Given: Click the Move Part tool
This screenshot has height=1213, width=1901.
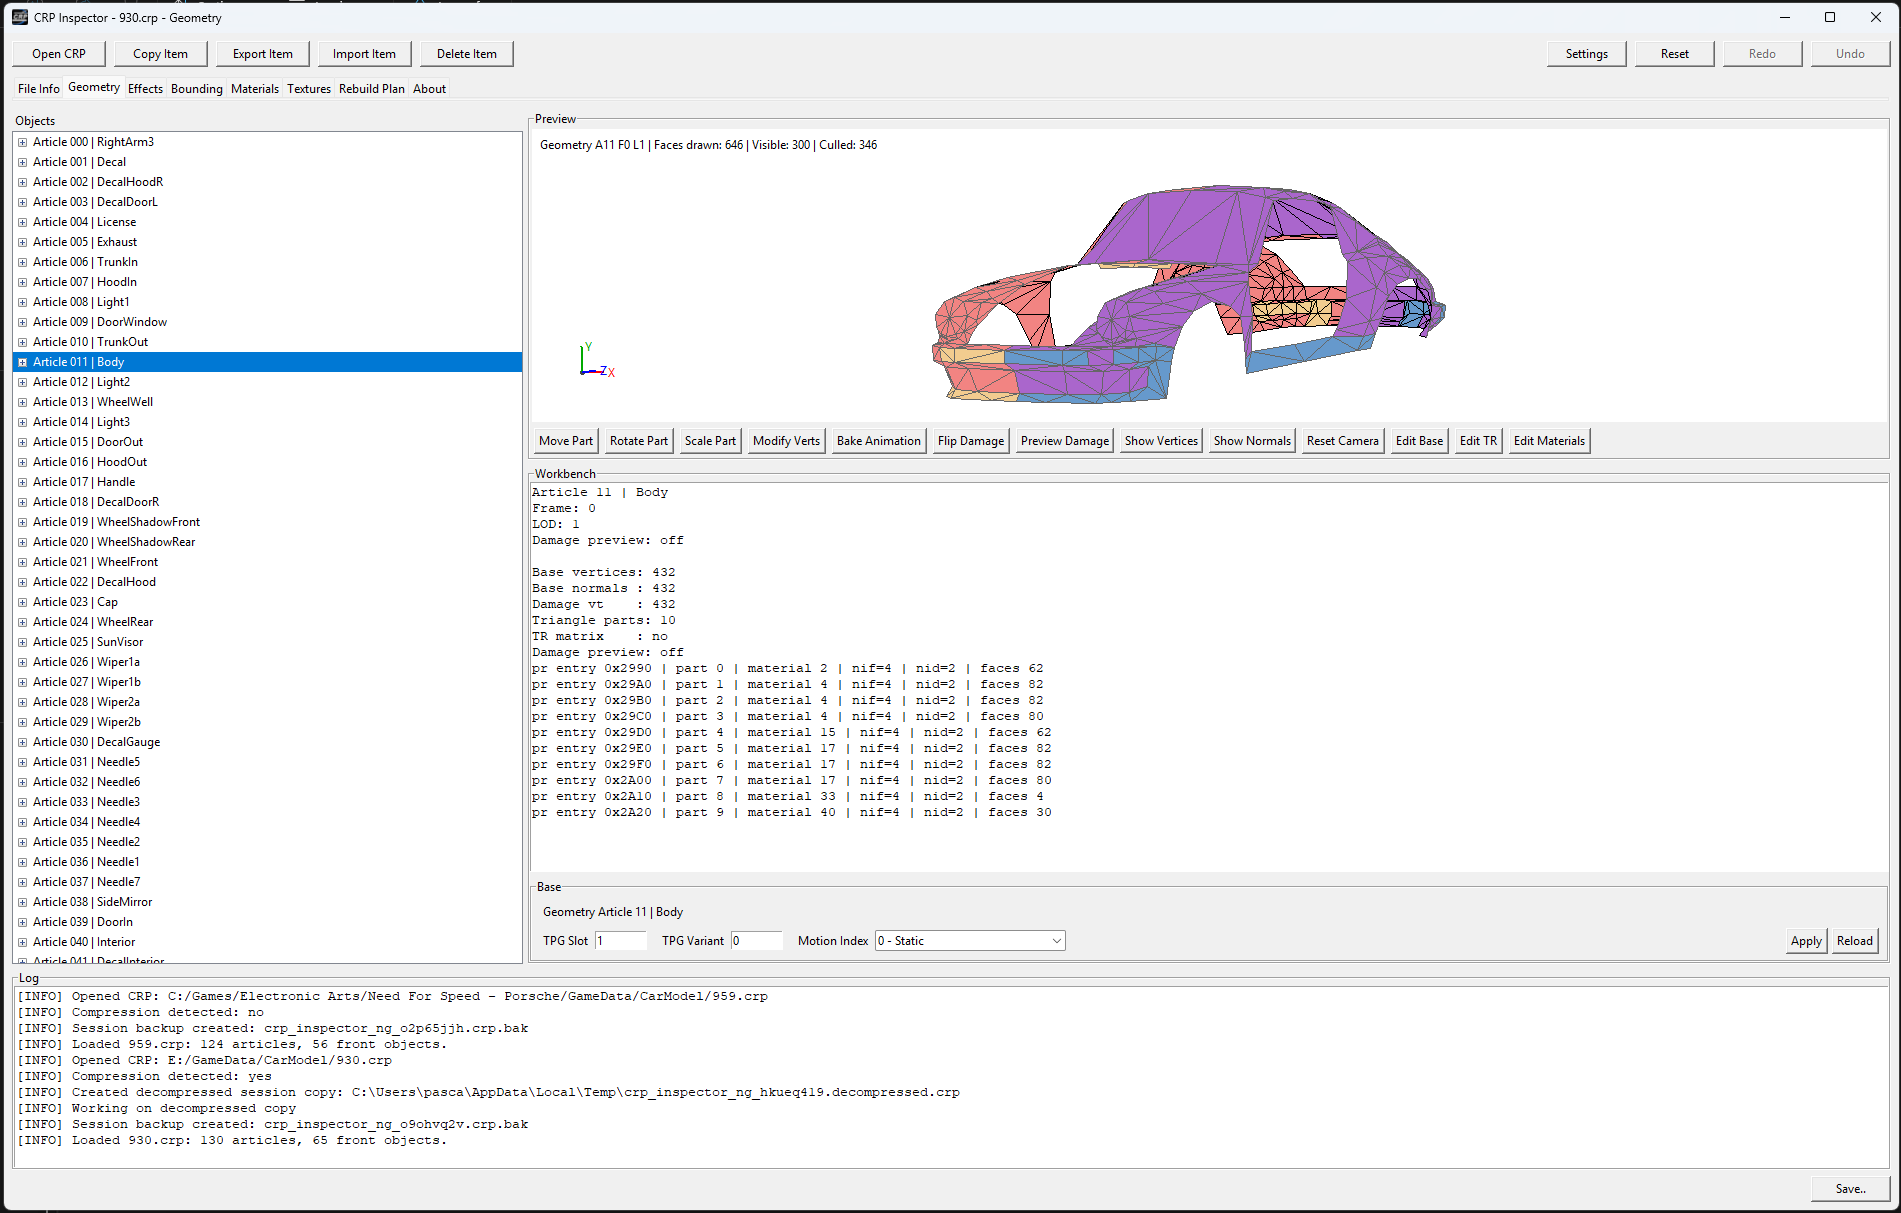Looking at the screenshot, I should (565, 441).
